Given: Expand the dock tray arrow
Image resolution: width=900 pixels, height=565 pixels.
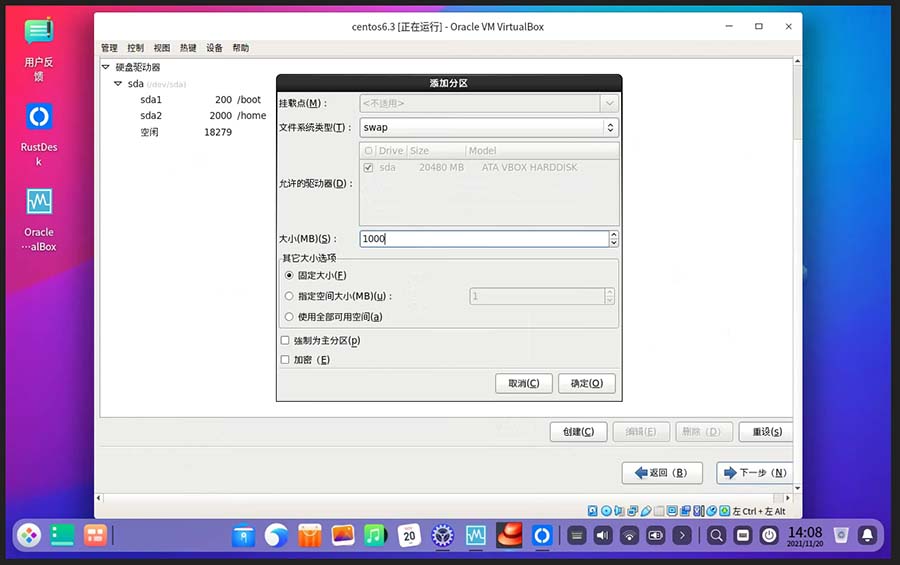Looking at the screenshot, I should tap(682, 536).
